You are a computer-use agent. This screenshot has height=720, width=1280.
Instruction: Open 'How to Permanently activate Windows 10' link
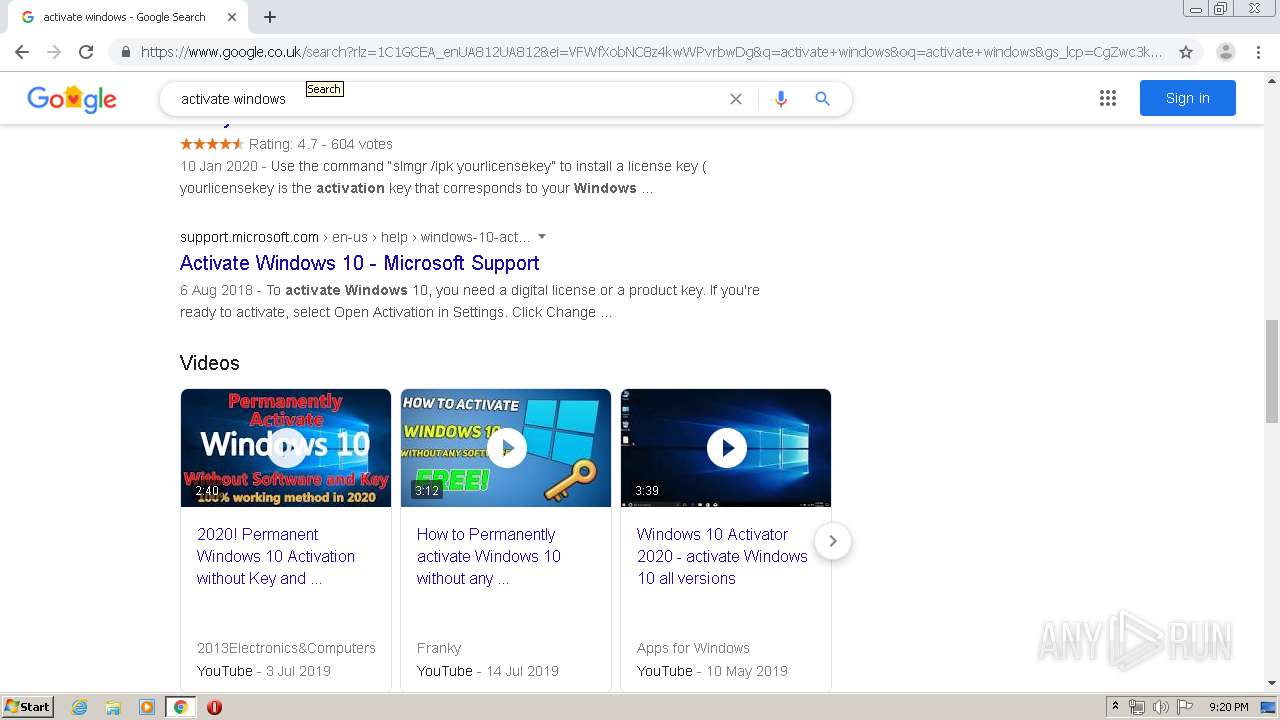489,556
